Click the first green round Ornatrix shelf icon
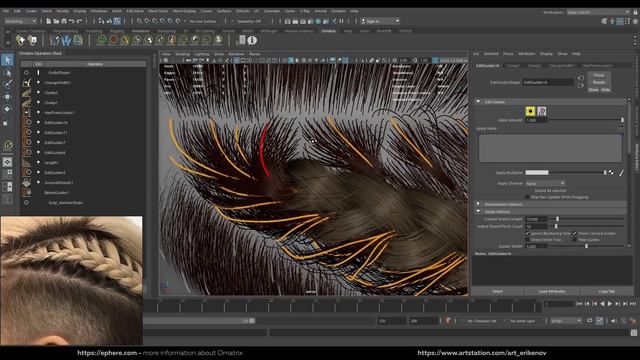 [102, 40]
